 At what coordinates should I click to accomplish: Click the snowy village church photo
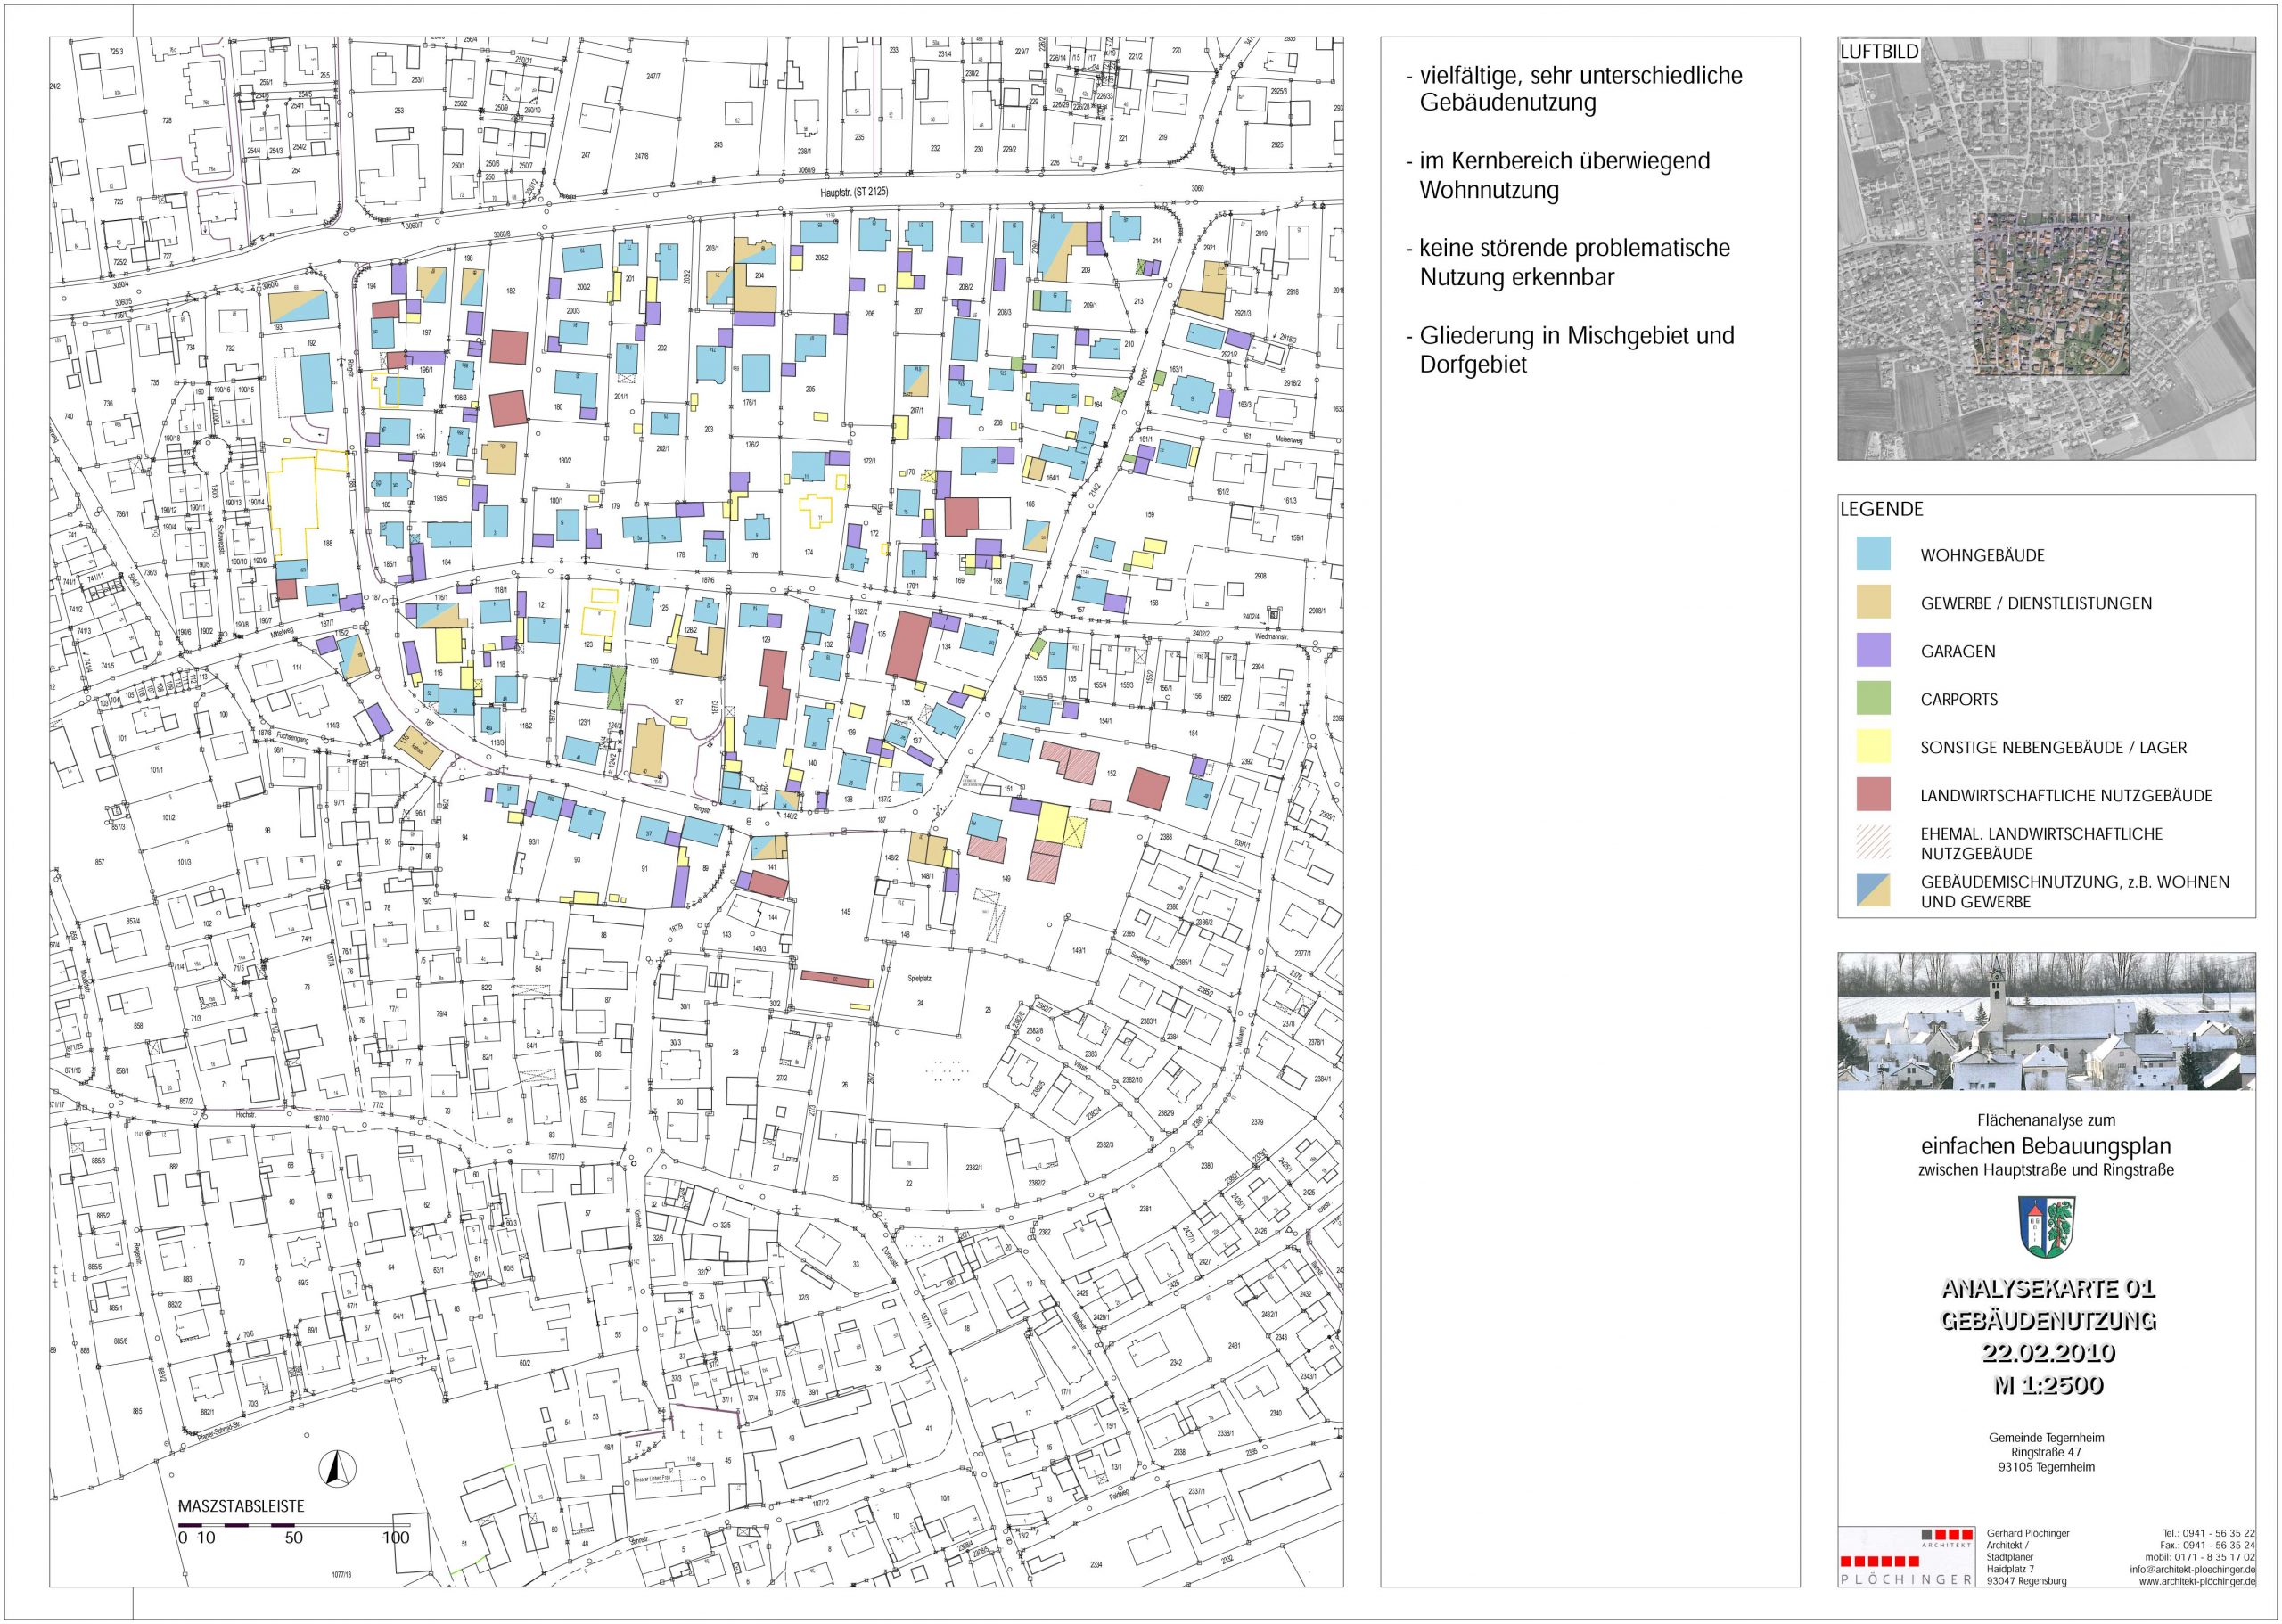coord(2046,1021)
